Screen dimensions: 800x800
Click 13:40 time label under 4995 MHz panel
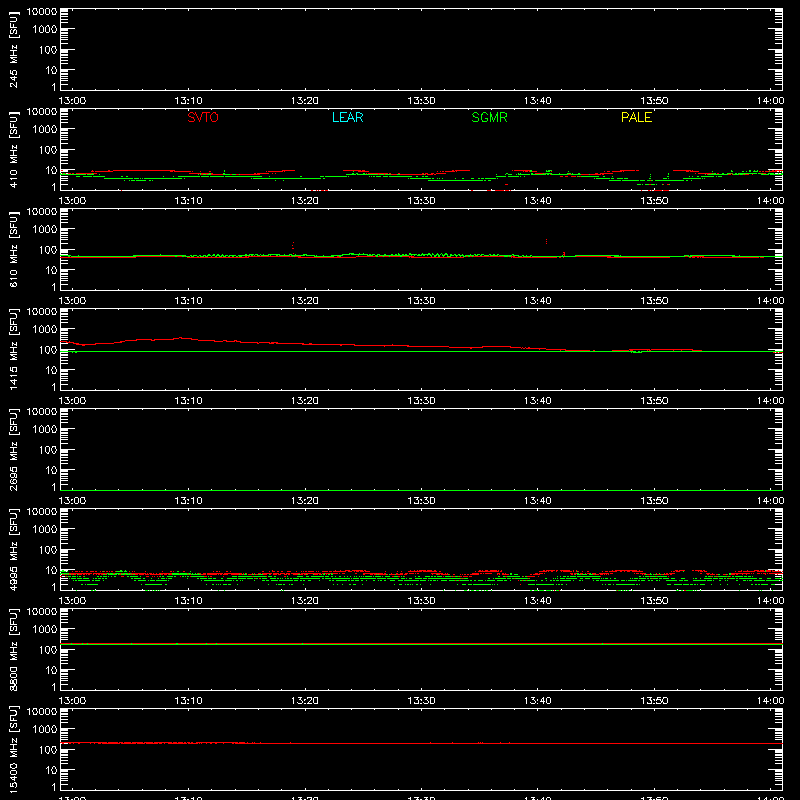pos(538,601)
